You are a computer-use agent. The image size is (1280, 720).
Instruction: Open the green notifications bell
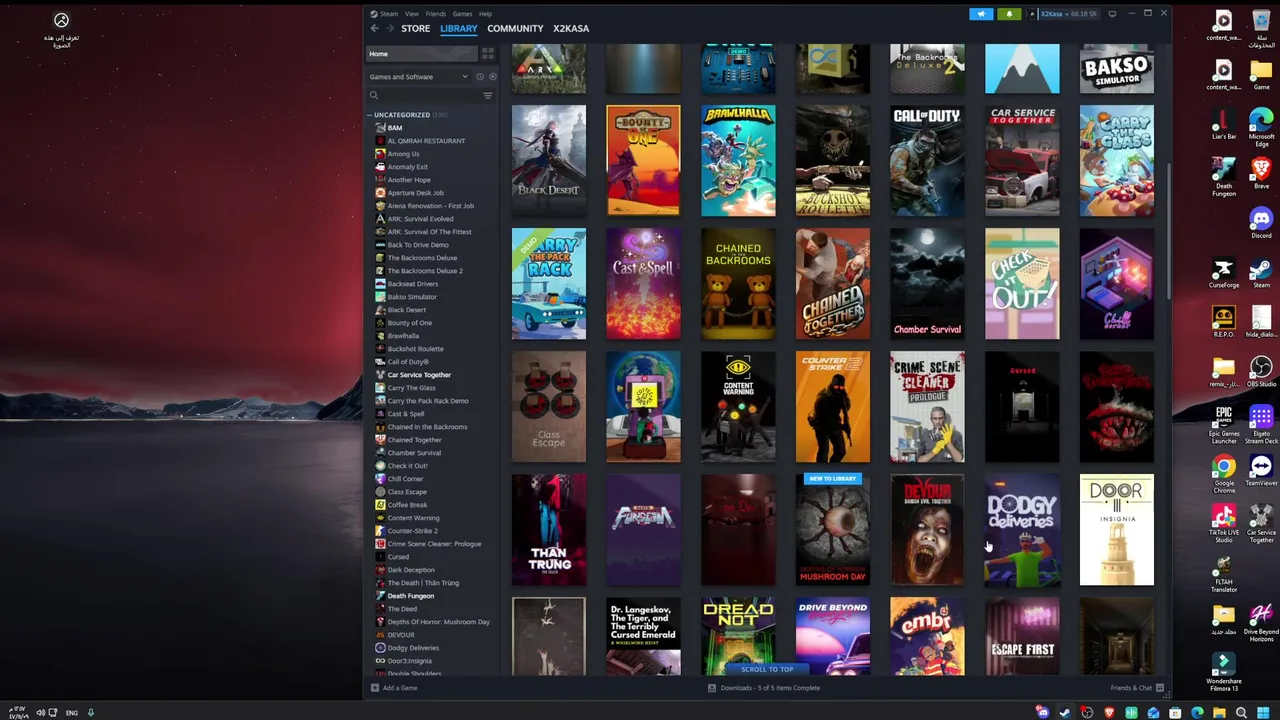1009,14
